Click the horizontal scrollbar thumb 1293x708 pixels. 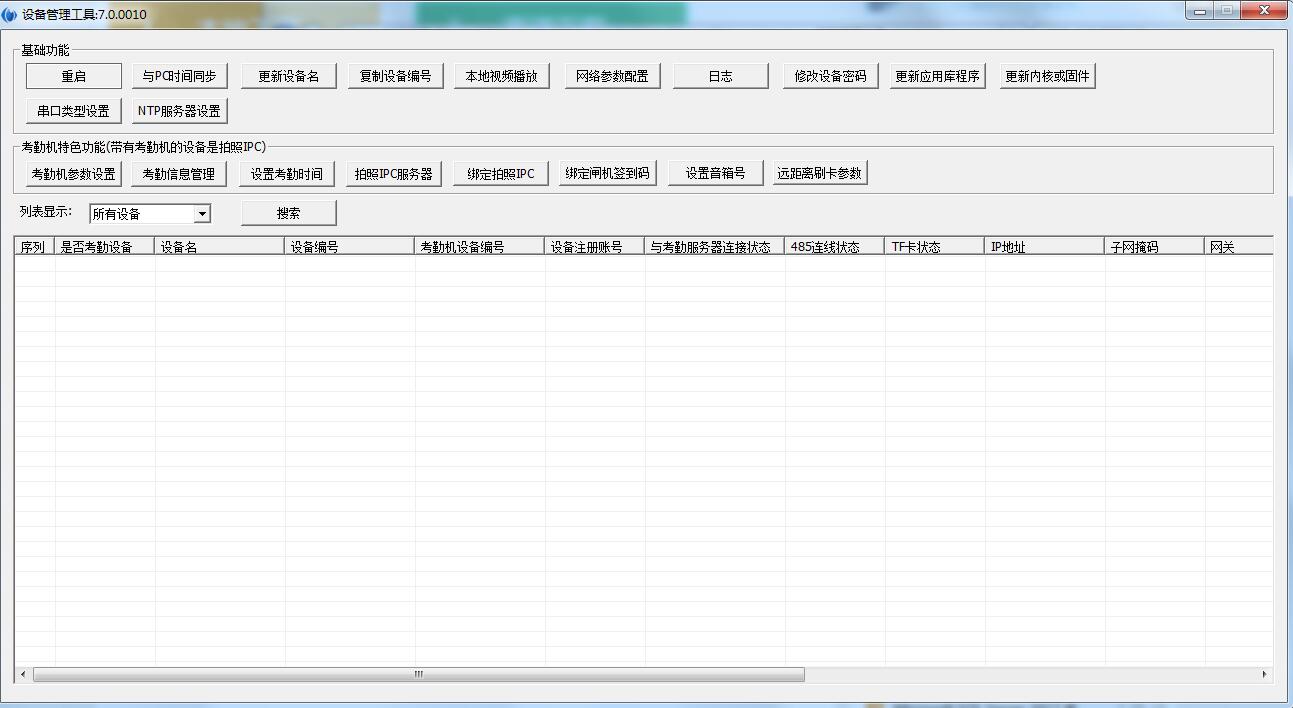[418, 675]
